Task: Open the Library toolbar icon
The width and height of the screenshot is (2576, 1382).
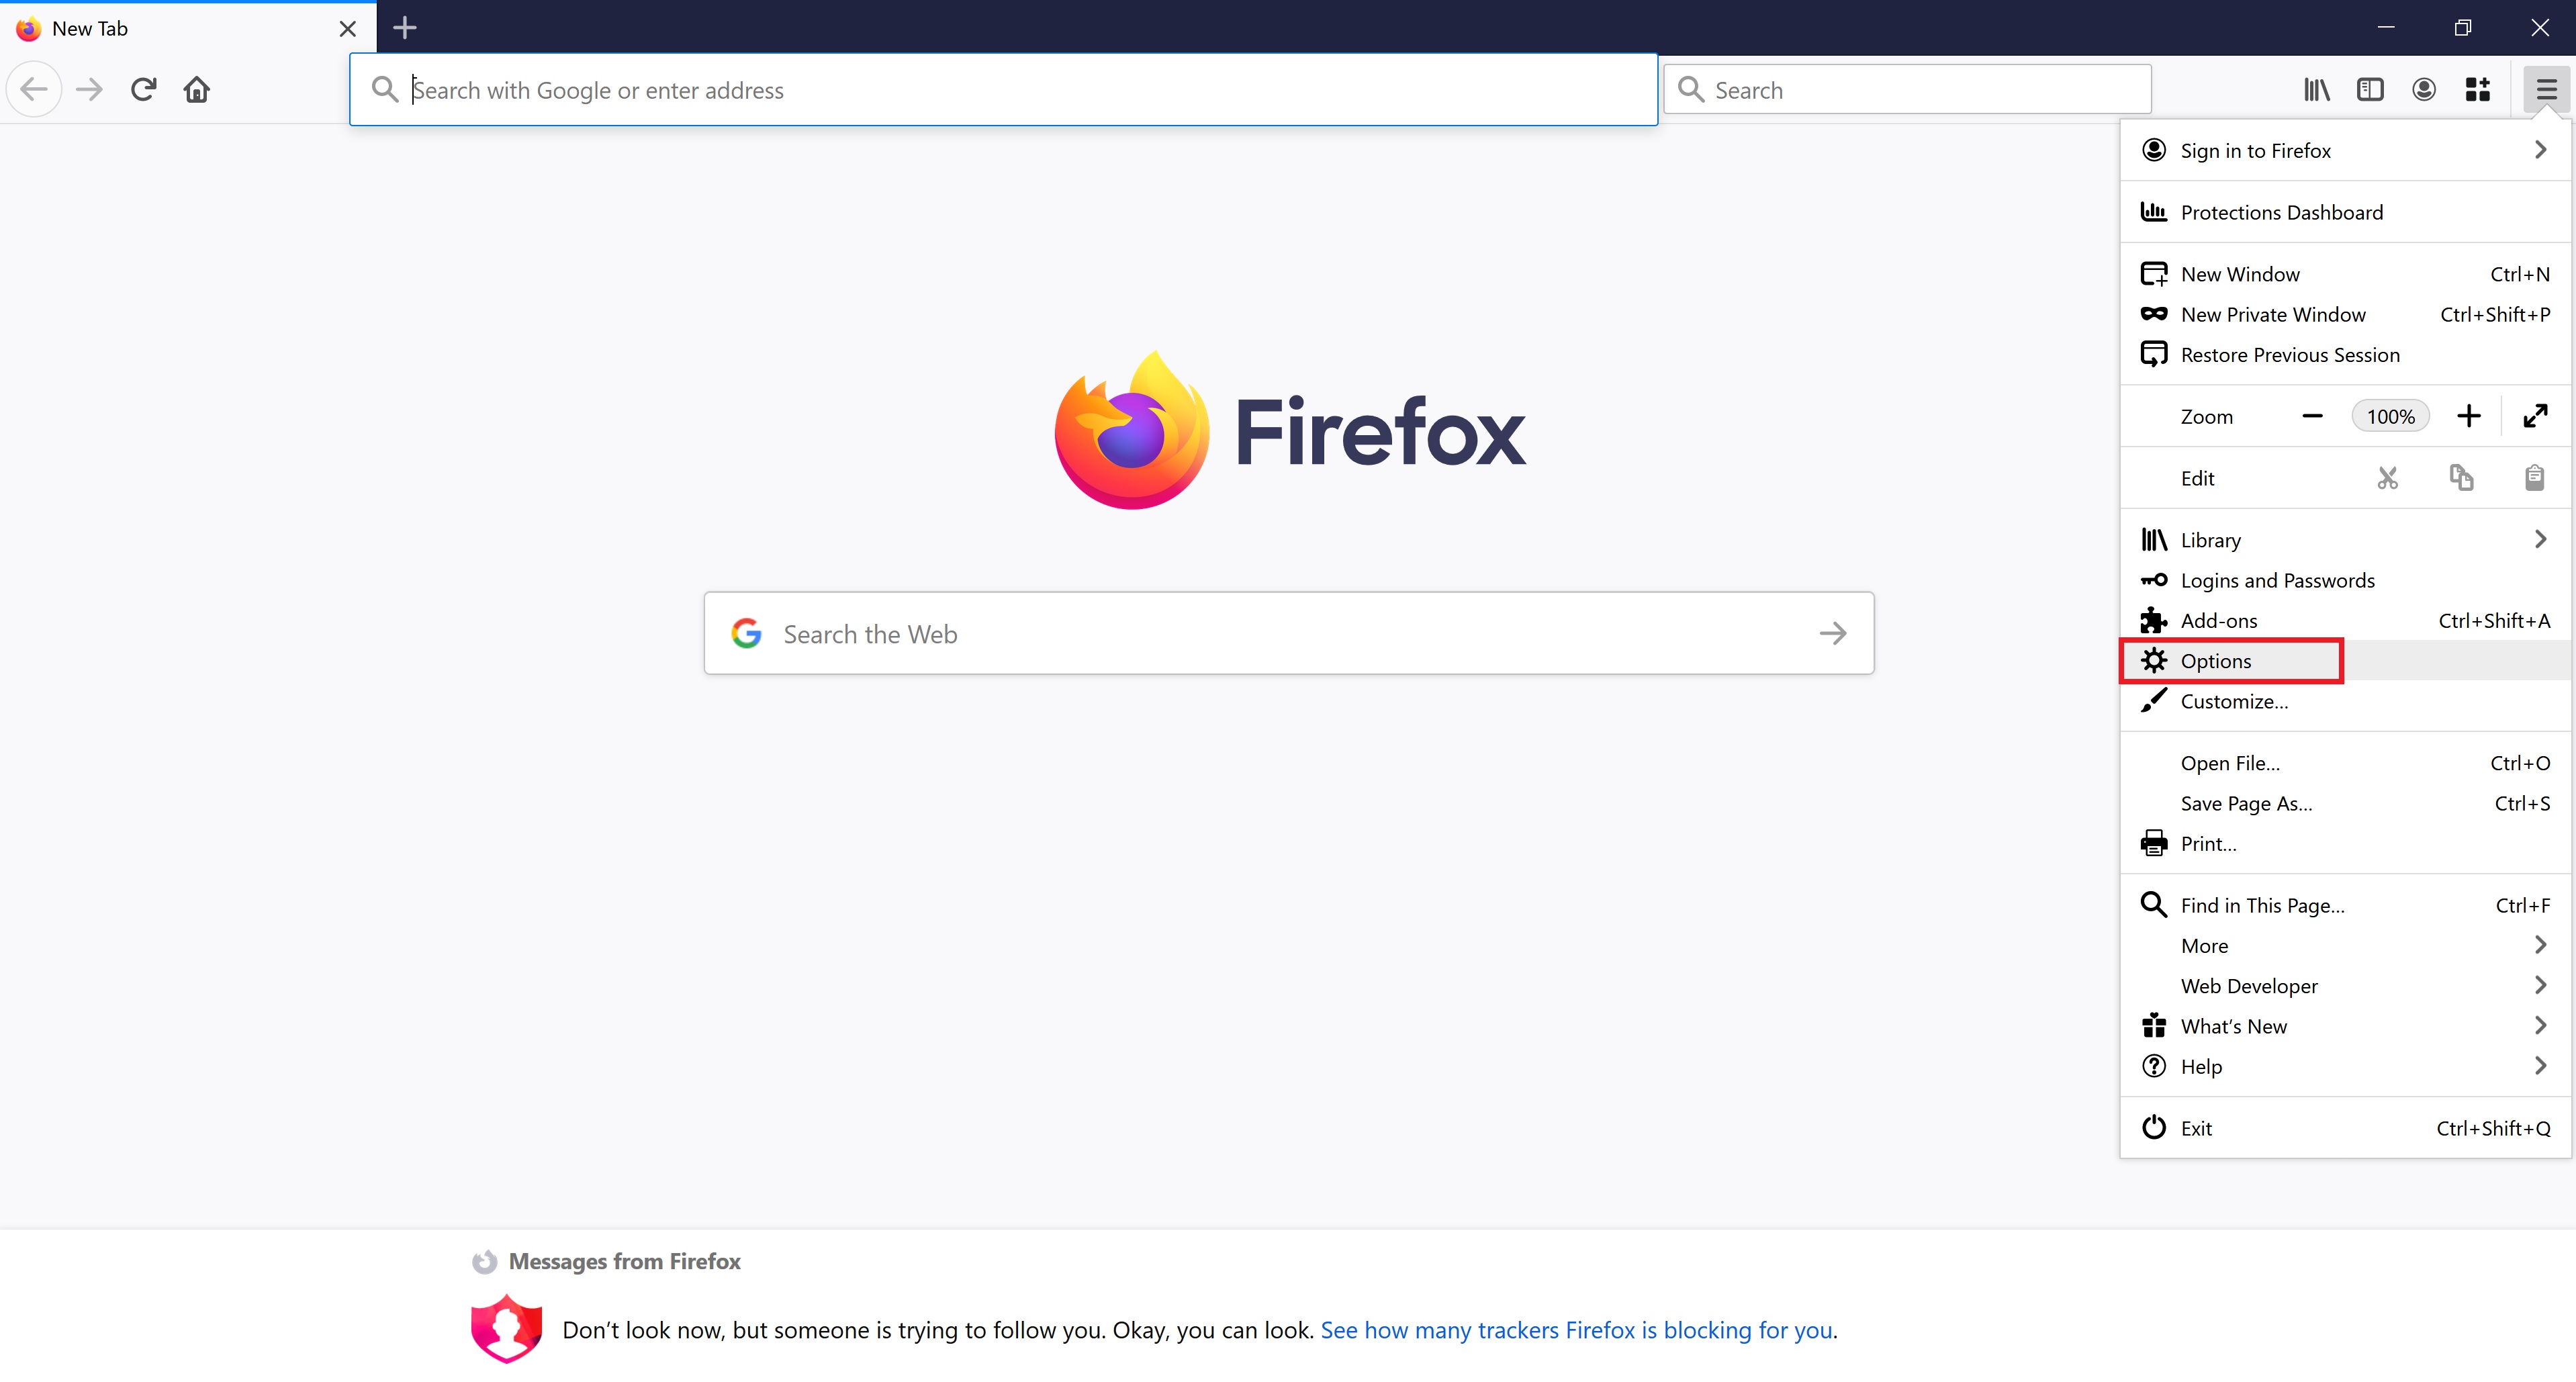Action: pos(2316,90)
